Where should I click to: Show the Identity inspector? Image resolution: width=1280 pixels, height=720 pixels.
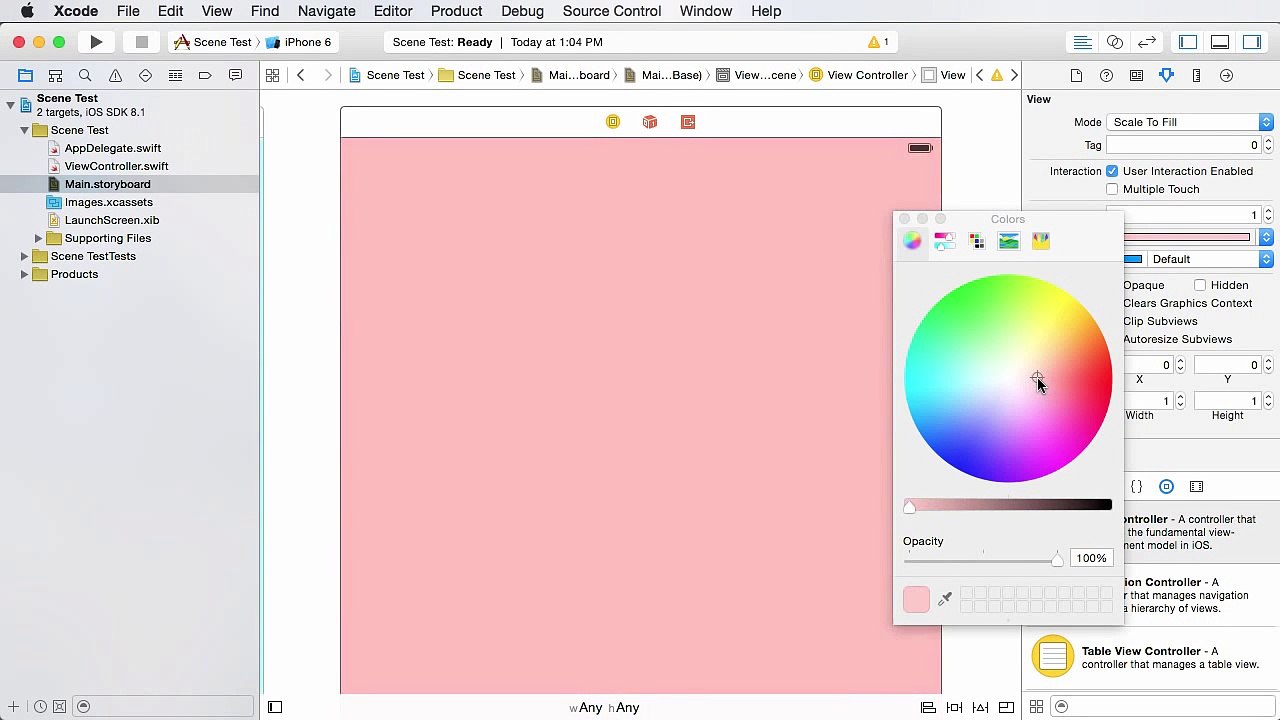tap(1136, 75)
